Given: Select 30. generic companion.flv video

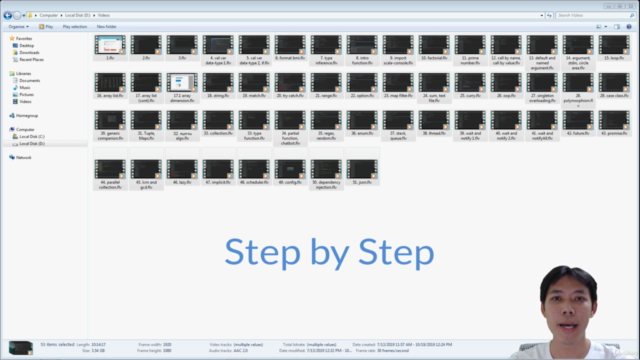Looking at the screenshot, I should 110,125.
